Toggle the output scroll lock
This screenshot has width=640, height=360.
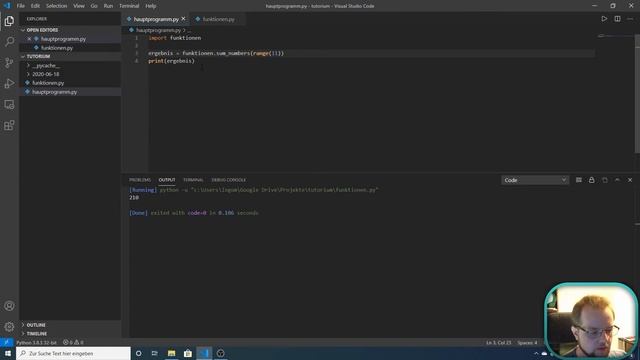tap(591, 180)
